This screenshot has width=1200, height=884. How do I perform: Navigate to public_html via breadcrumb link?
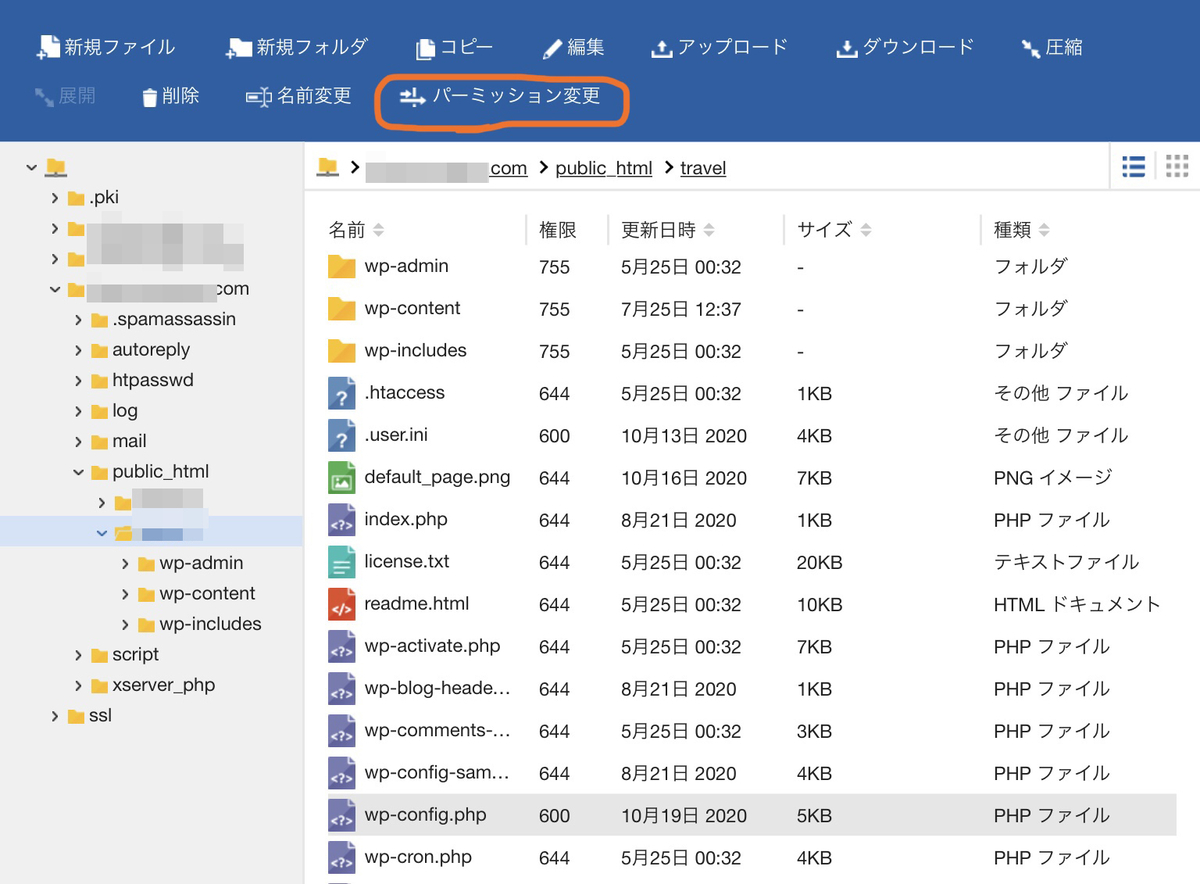point(604,168)
